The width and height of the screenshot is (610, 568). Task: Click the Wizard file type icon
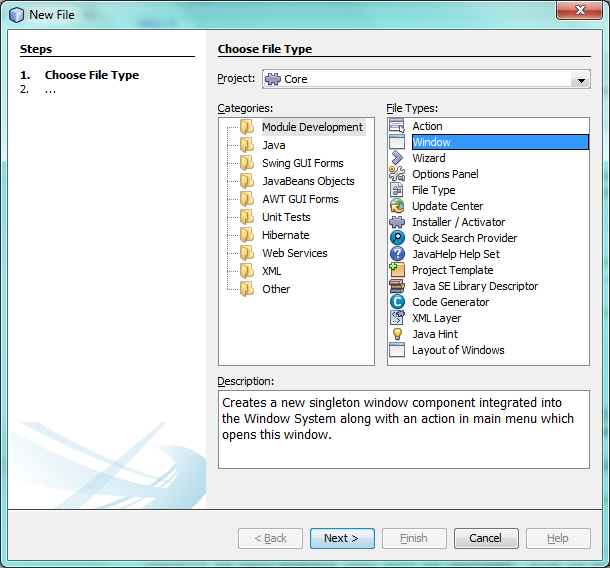click(x=396, y=158)
